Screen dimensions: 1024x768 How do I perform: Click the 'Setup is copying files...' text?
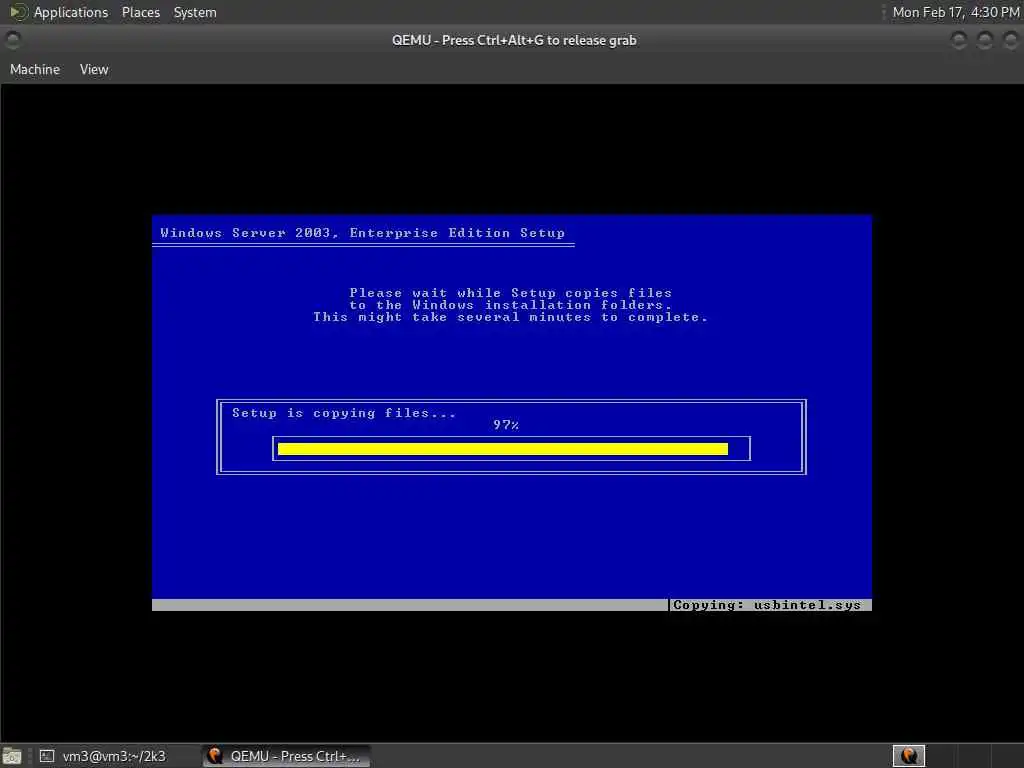coord(344,413)
